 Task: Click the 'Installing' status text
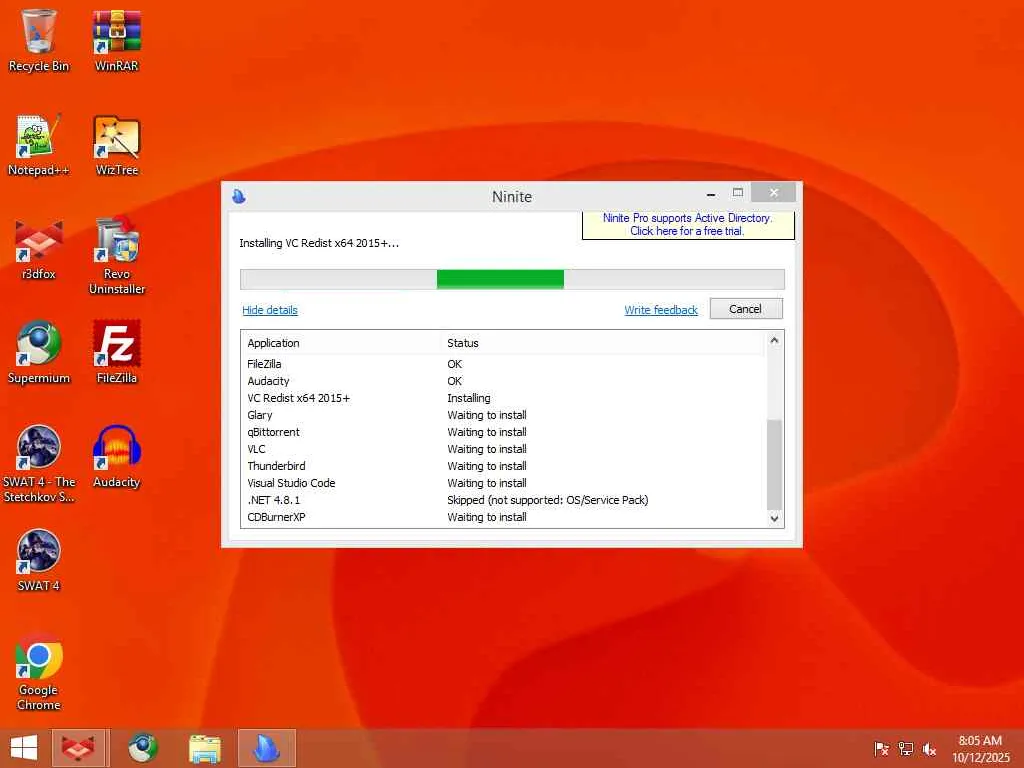[x=468, y=398]
